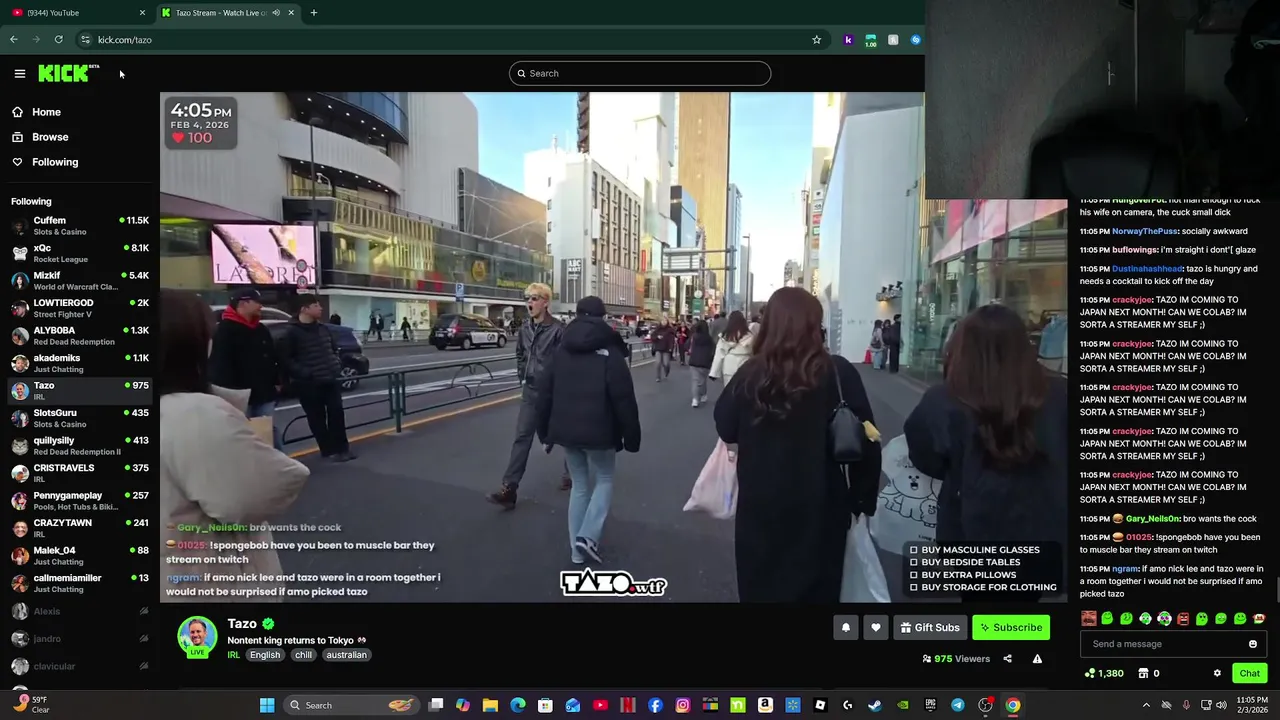The image size is (1280, 720).
Task: Open CRISTRAVELS IRL stream
Action: click(80, 473)
